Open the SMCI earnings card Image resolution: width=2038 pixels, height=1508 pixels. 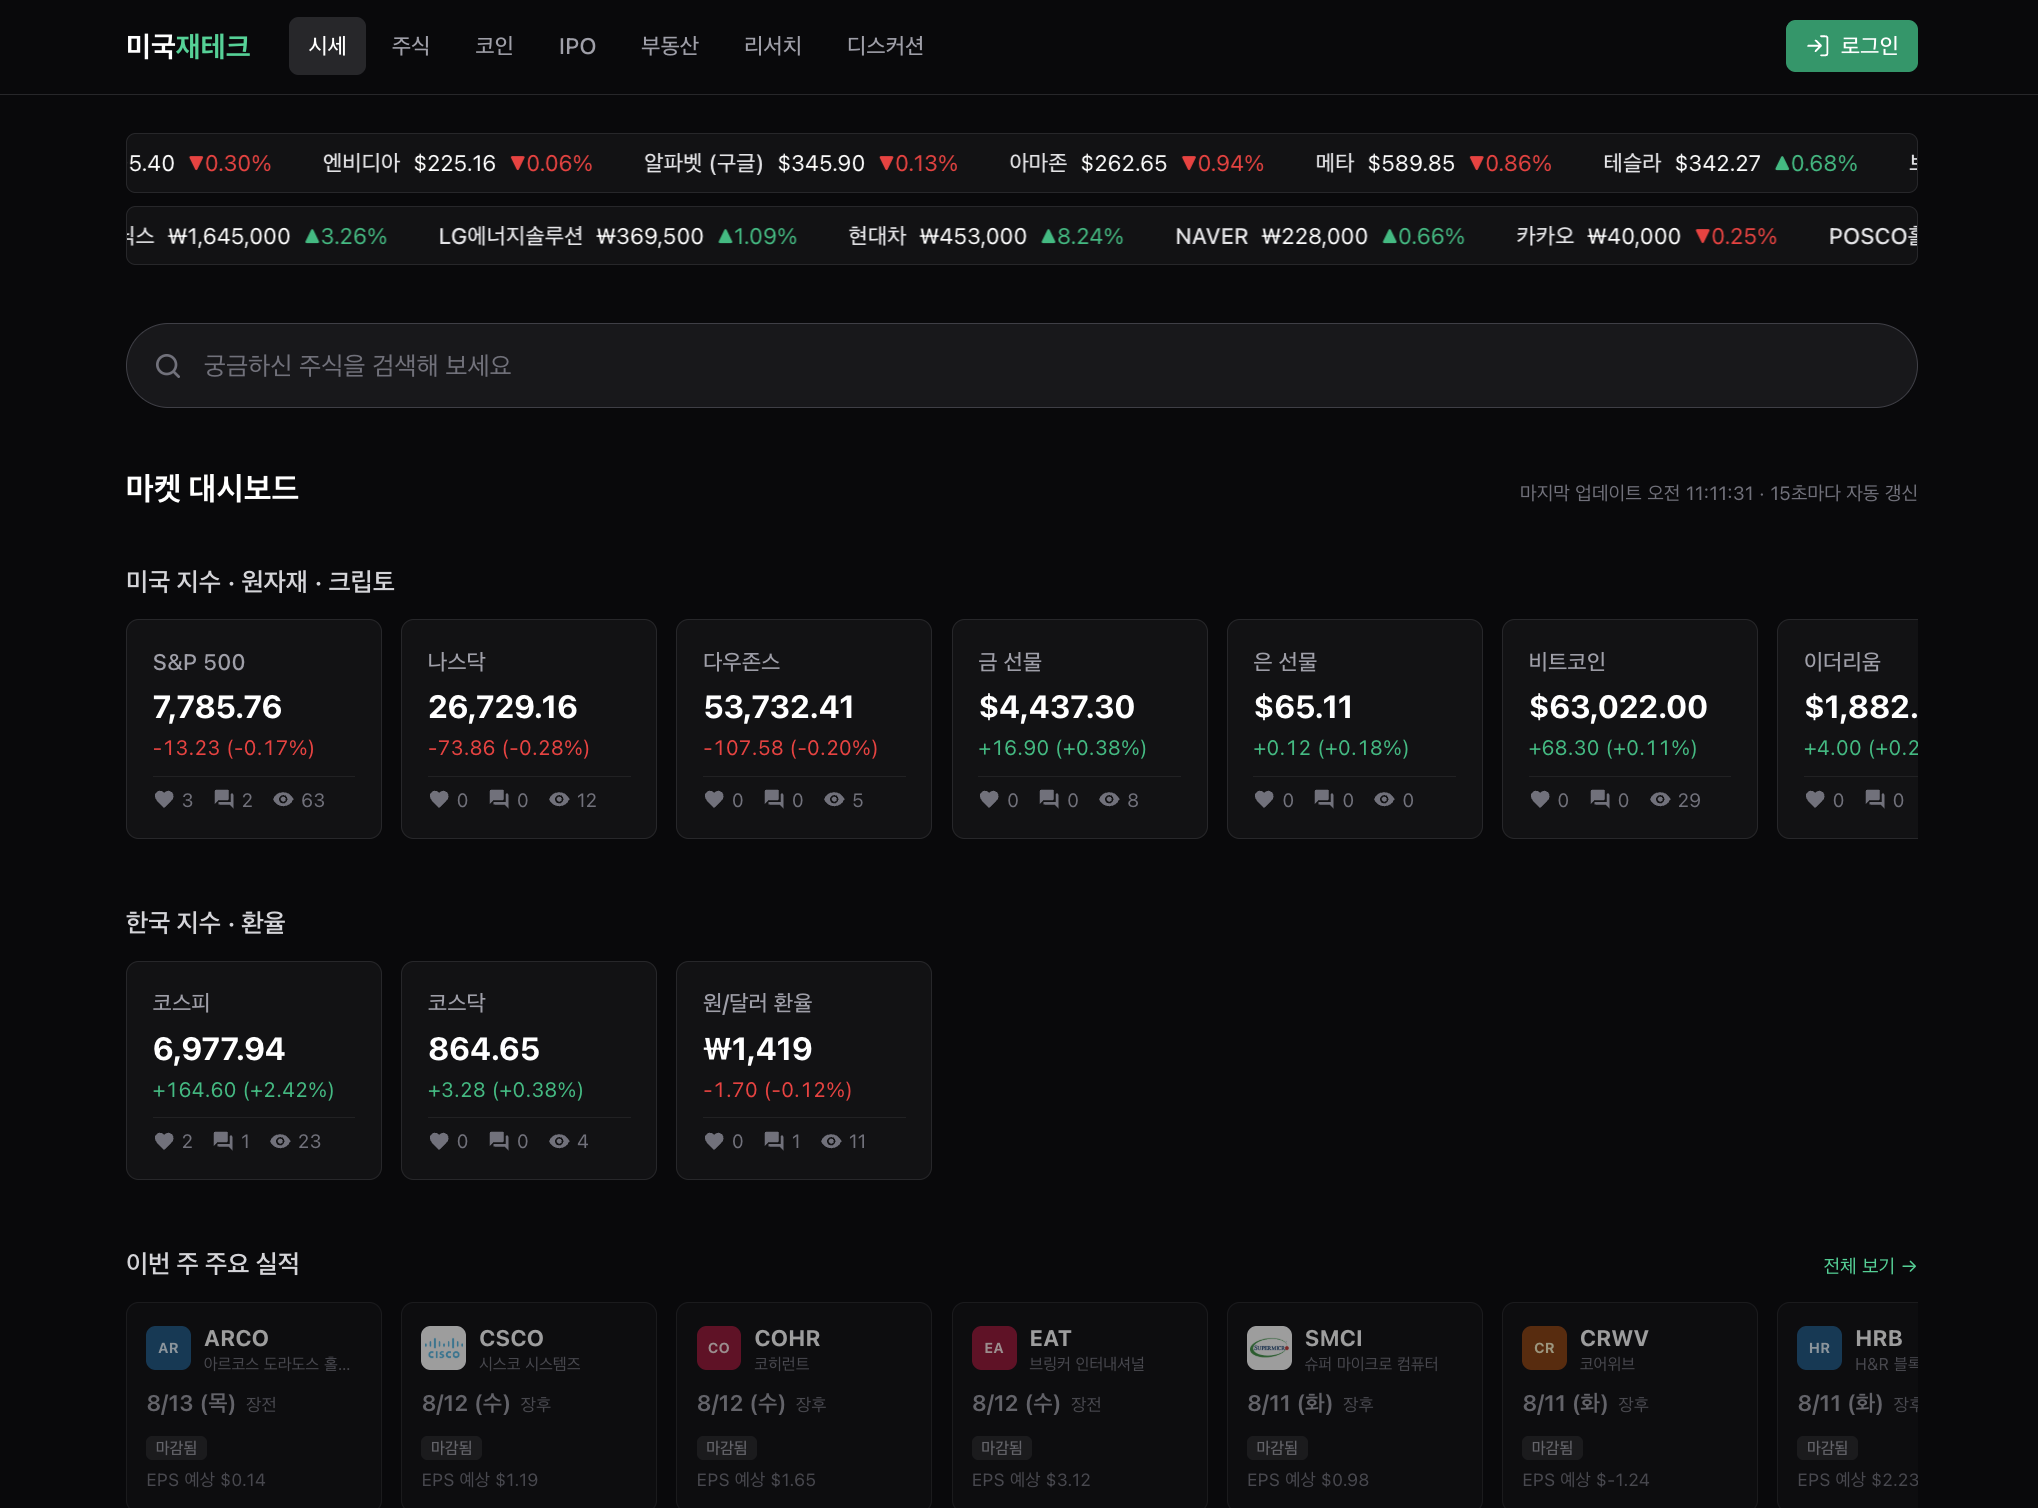1355,1405
